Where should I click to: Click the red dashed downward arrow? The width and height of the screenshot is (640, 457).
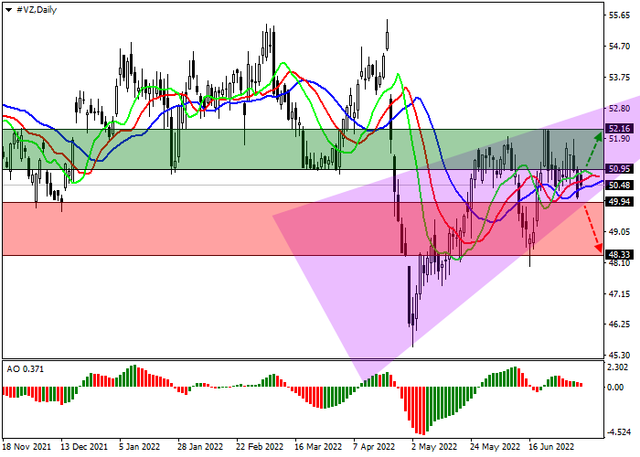(x=593, y=229)
